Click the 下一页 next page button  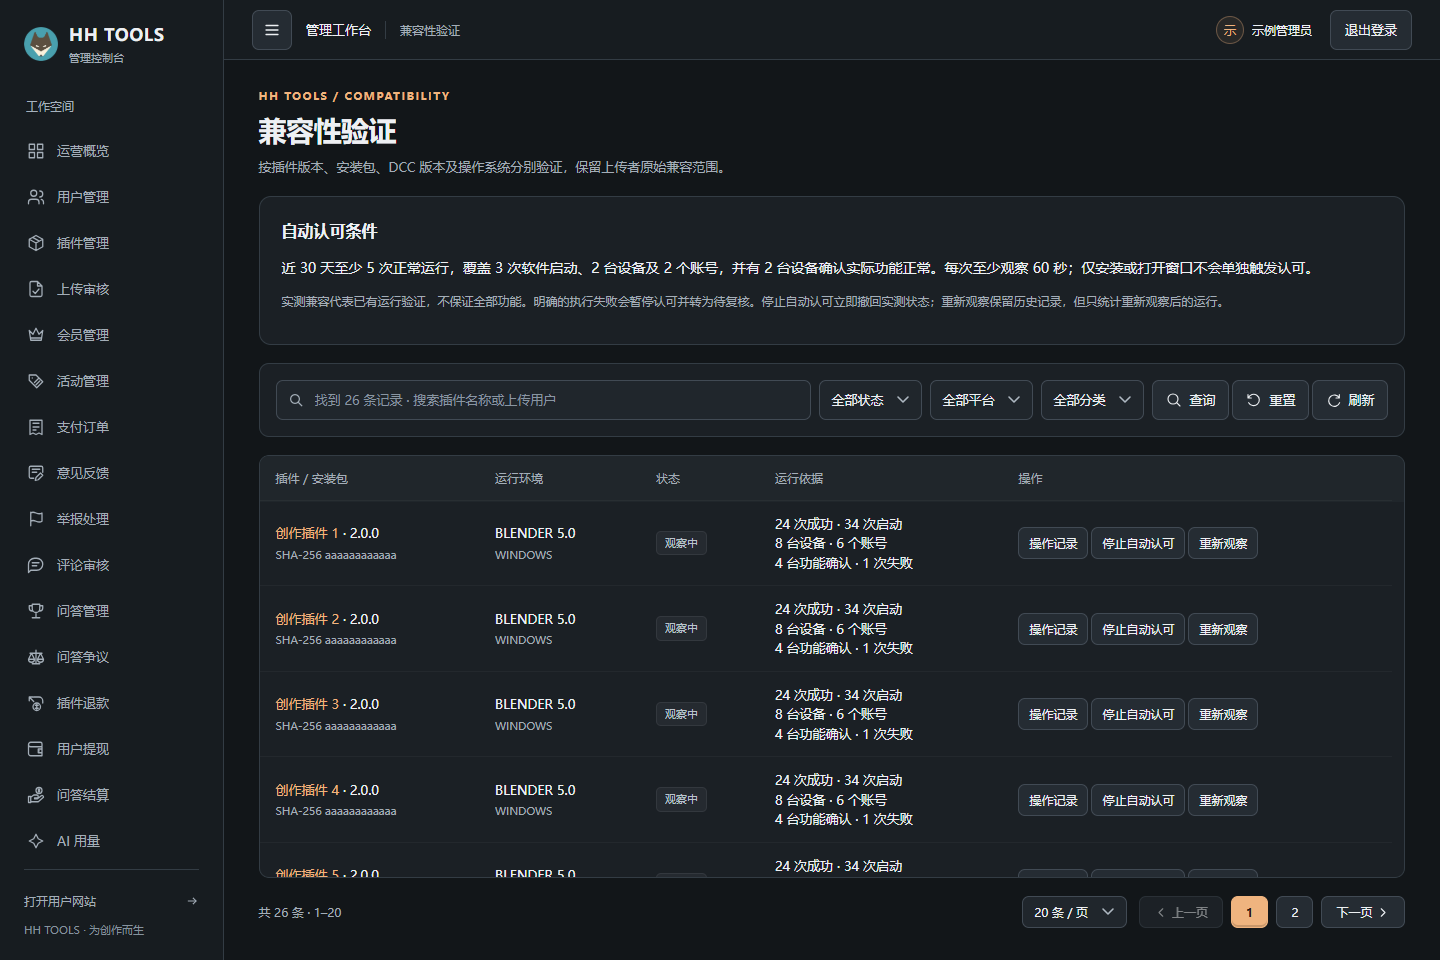pyautogui.click(x=1363, y=912)
